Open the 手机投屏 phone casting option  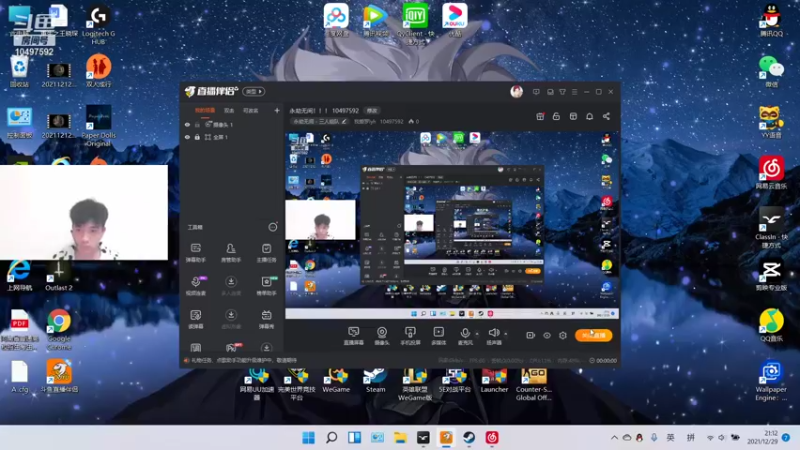click(x=410, y=336)
